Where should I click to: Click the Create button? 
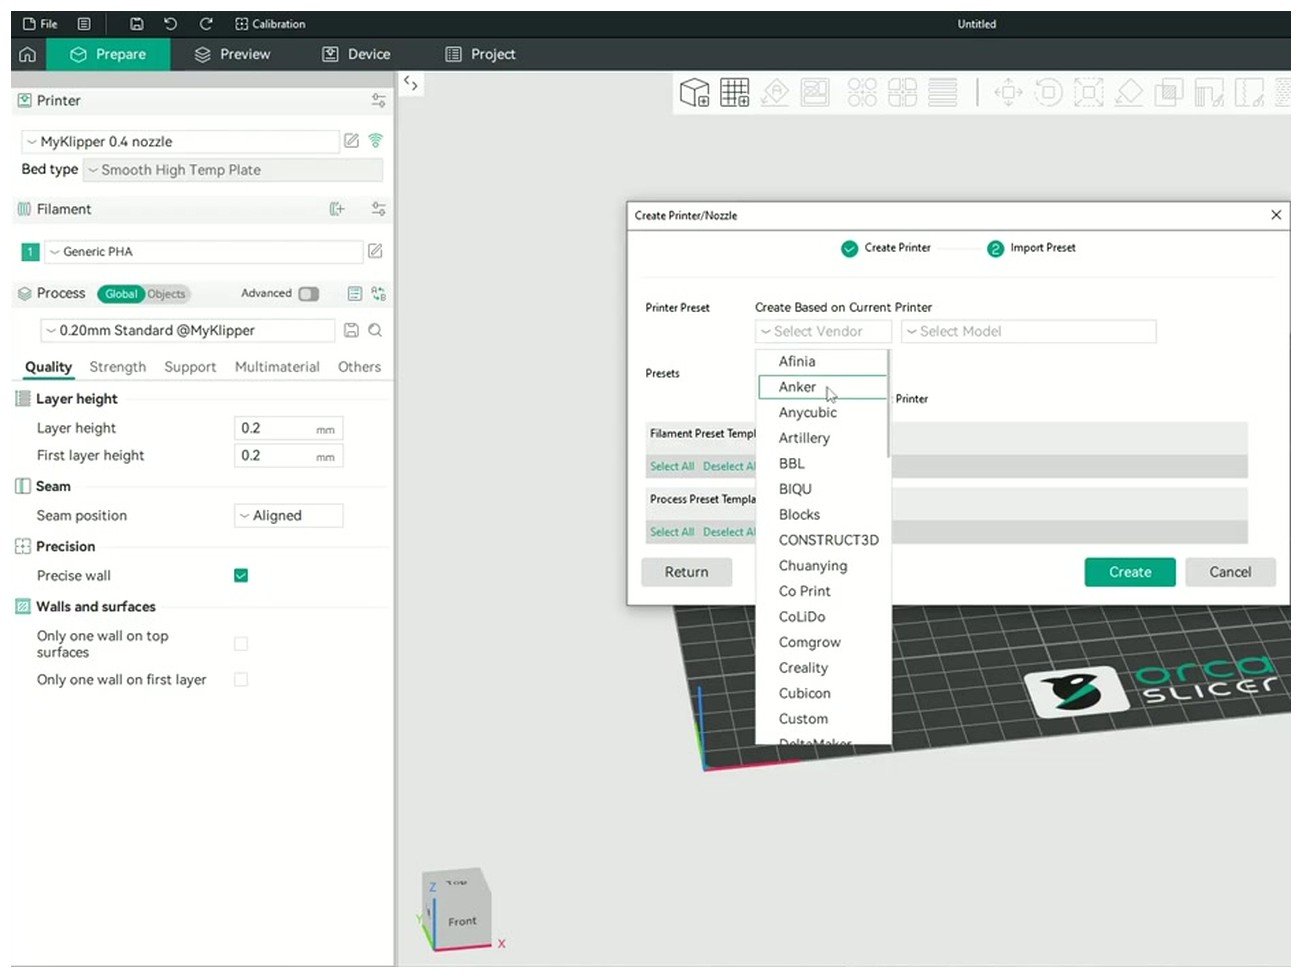(1130, 572)
